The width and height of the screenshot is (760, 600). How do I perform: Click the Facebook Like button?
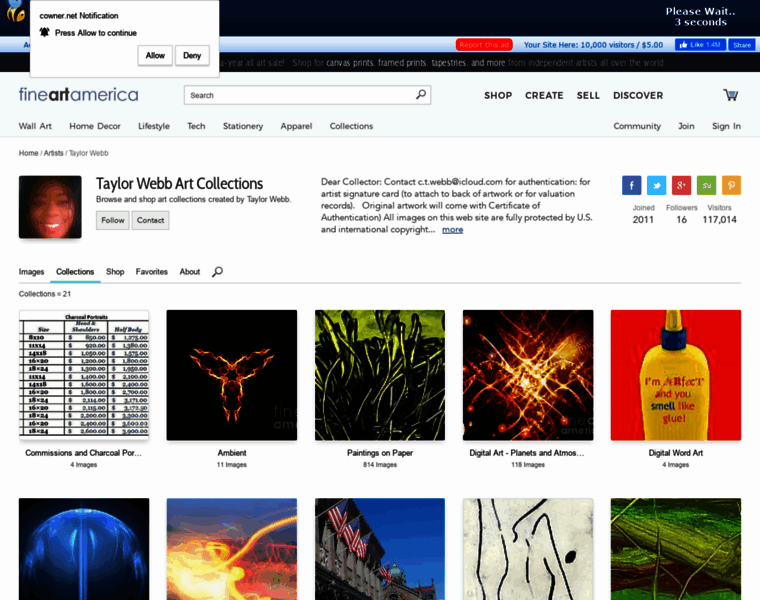click(700, 45)
